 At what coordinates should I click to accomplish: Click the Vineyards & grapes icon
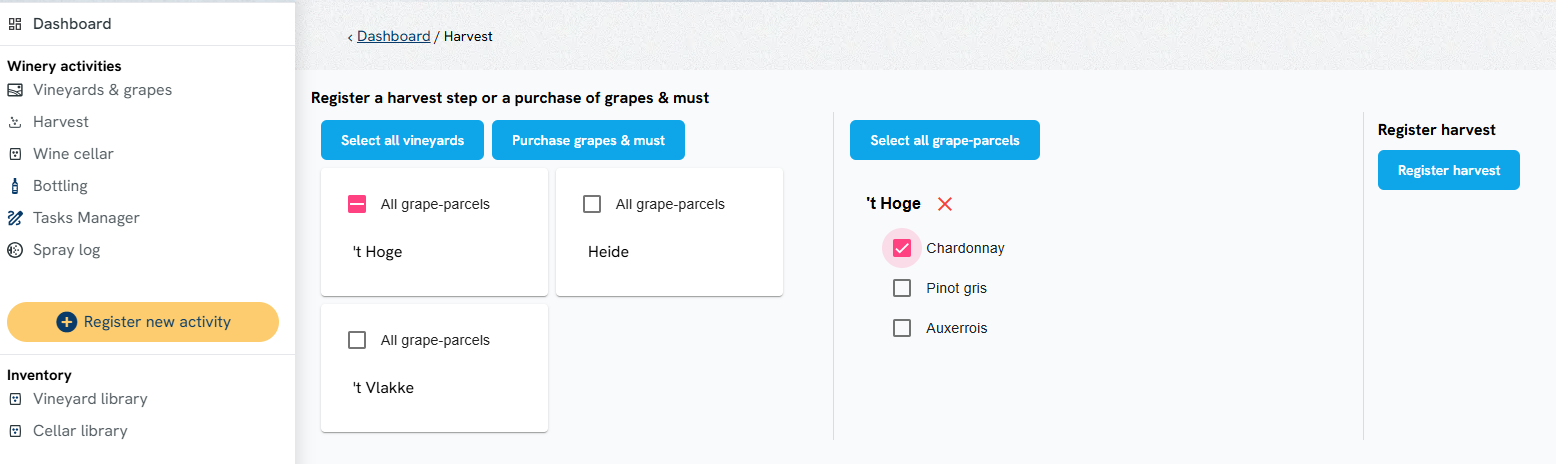[15, 90]
